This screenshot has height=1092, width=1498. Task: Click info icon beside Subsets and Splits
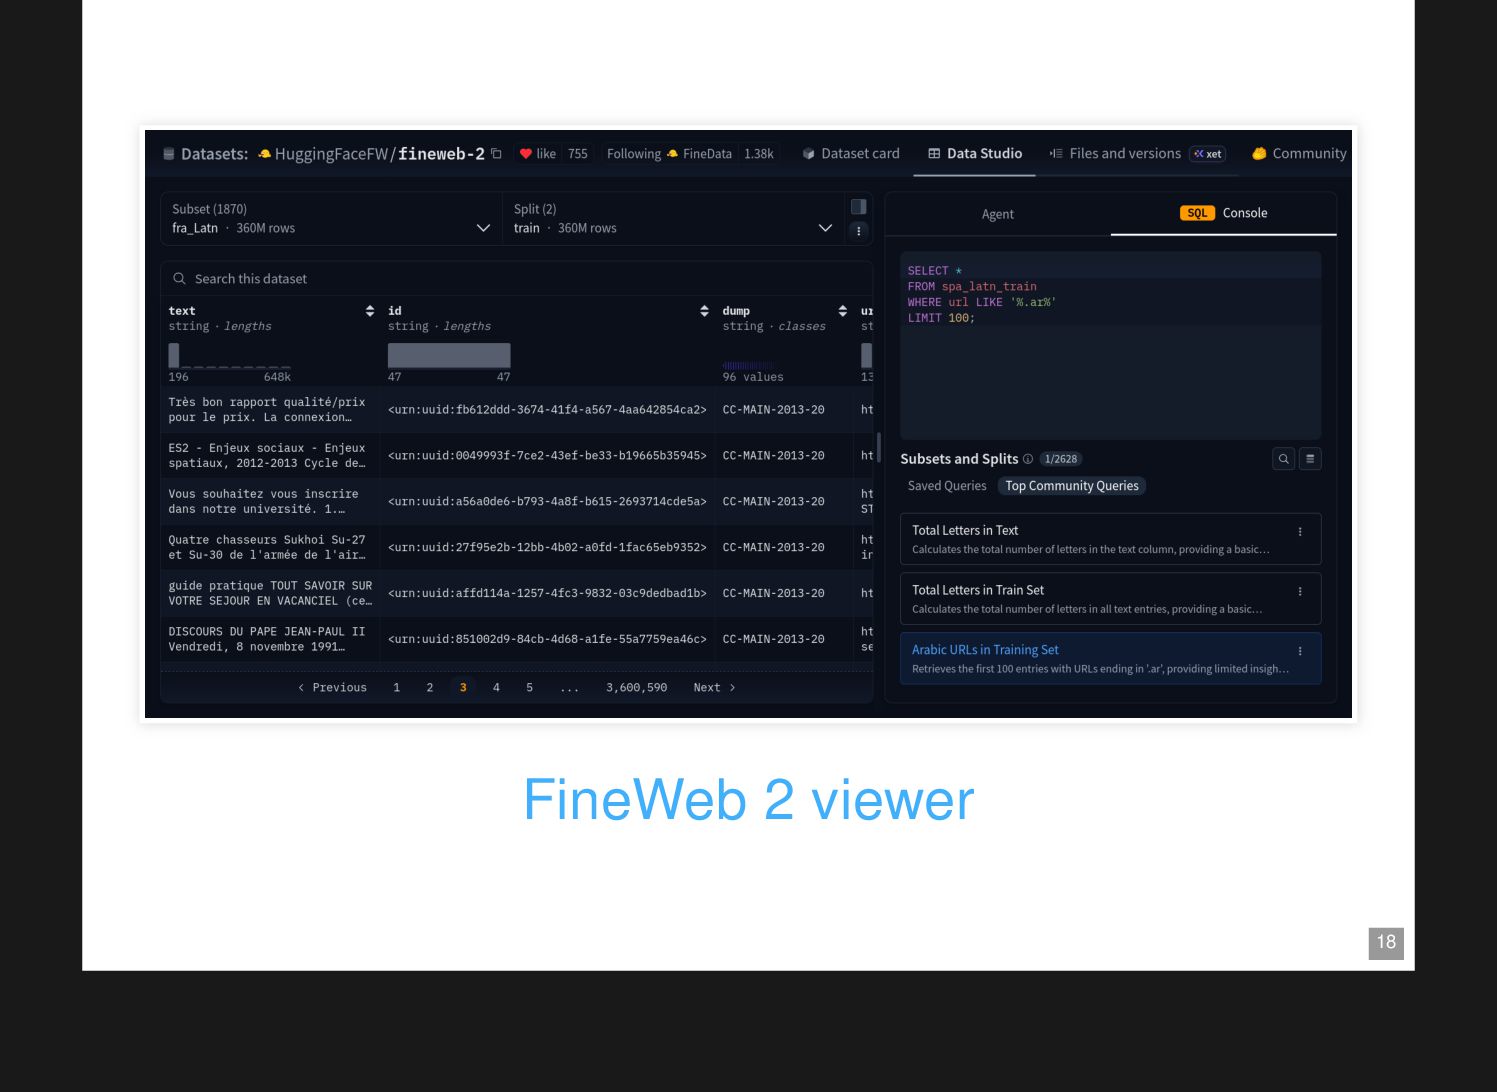tap(1028, 459)
